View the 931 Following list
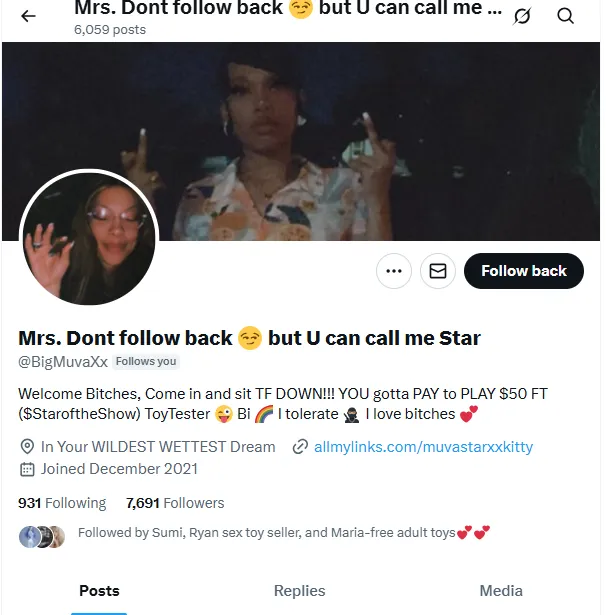Screen dimensions: 606x615 click(x=62, y=503)
